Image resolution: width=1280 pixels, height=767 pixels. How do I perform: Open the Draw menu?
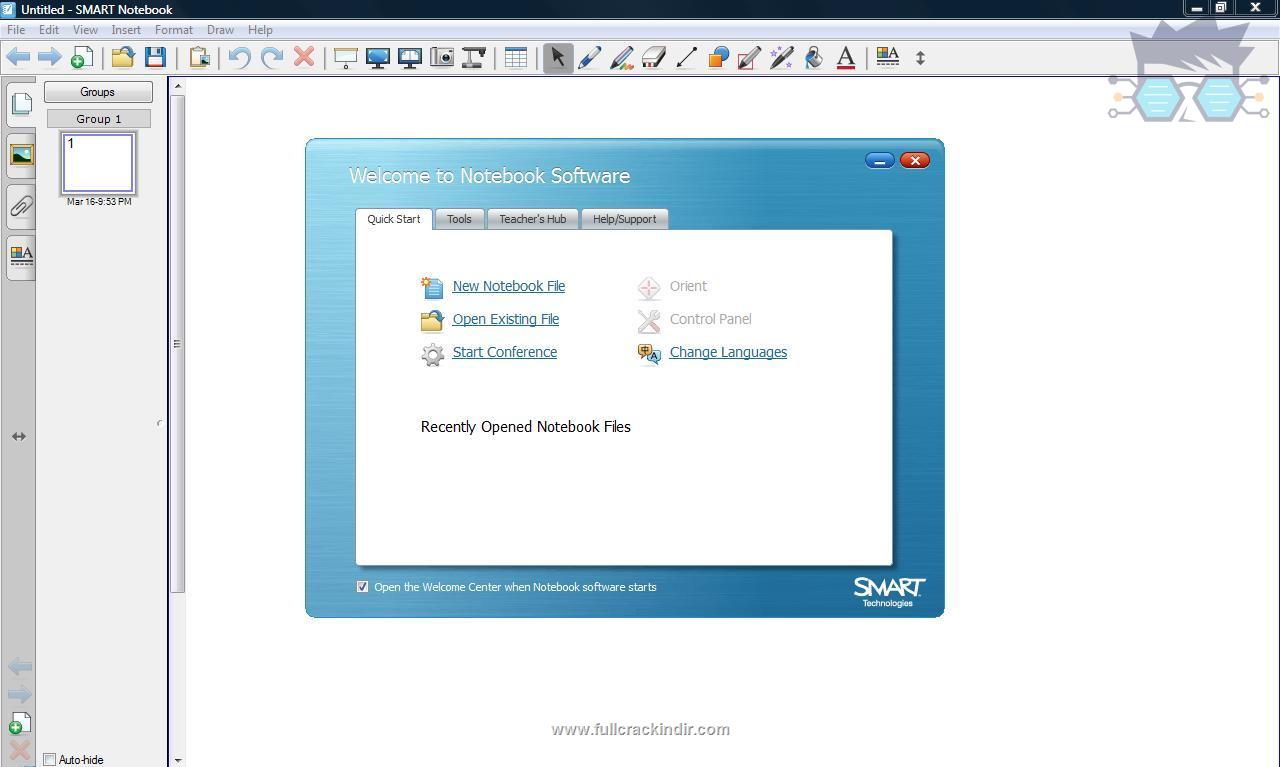(220, 30)
